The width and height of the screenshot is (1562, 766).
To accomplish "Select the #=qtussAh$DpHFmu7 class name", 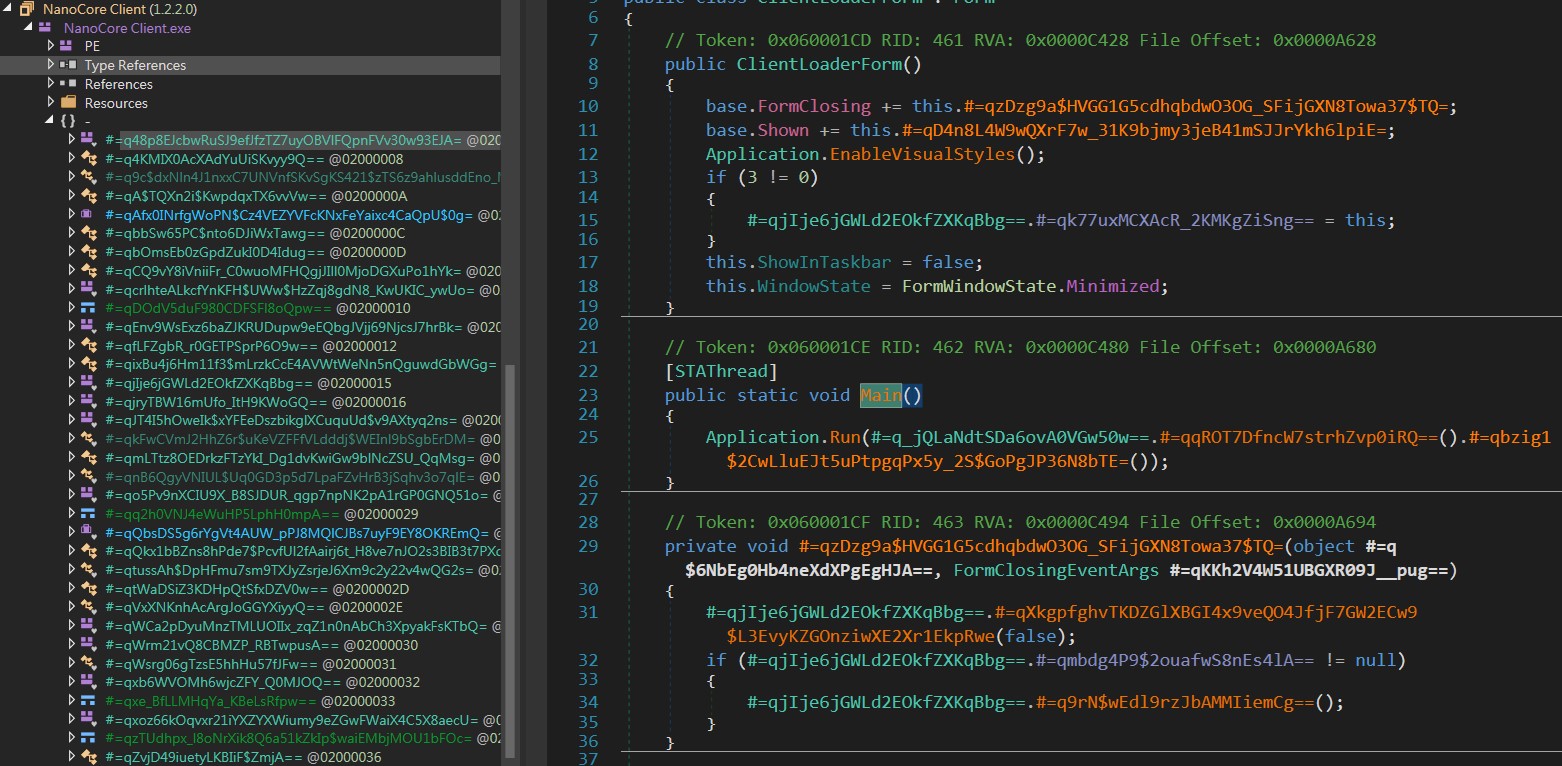I will click(x=289, y=570).
